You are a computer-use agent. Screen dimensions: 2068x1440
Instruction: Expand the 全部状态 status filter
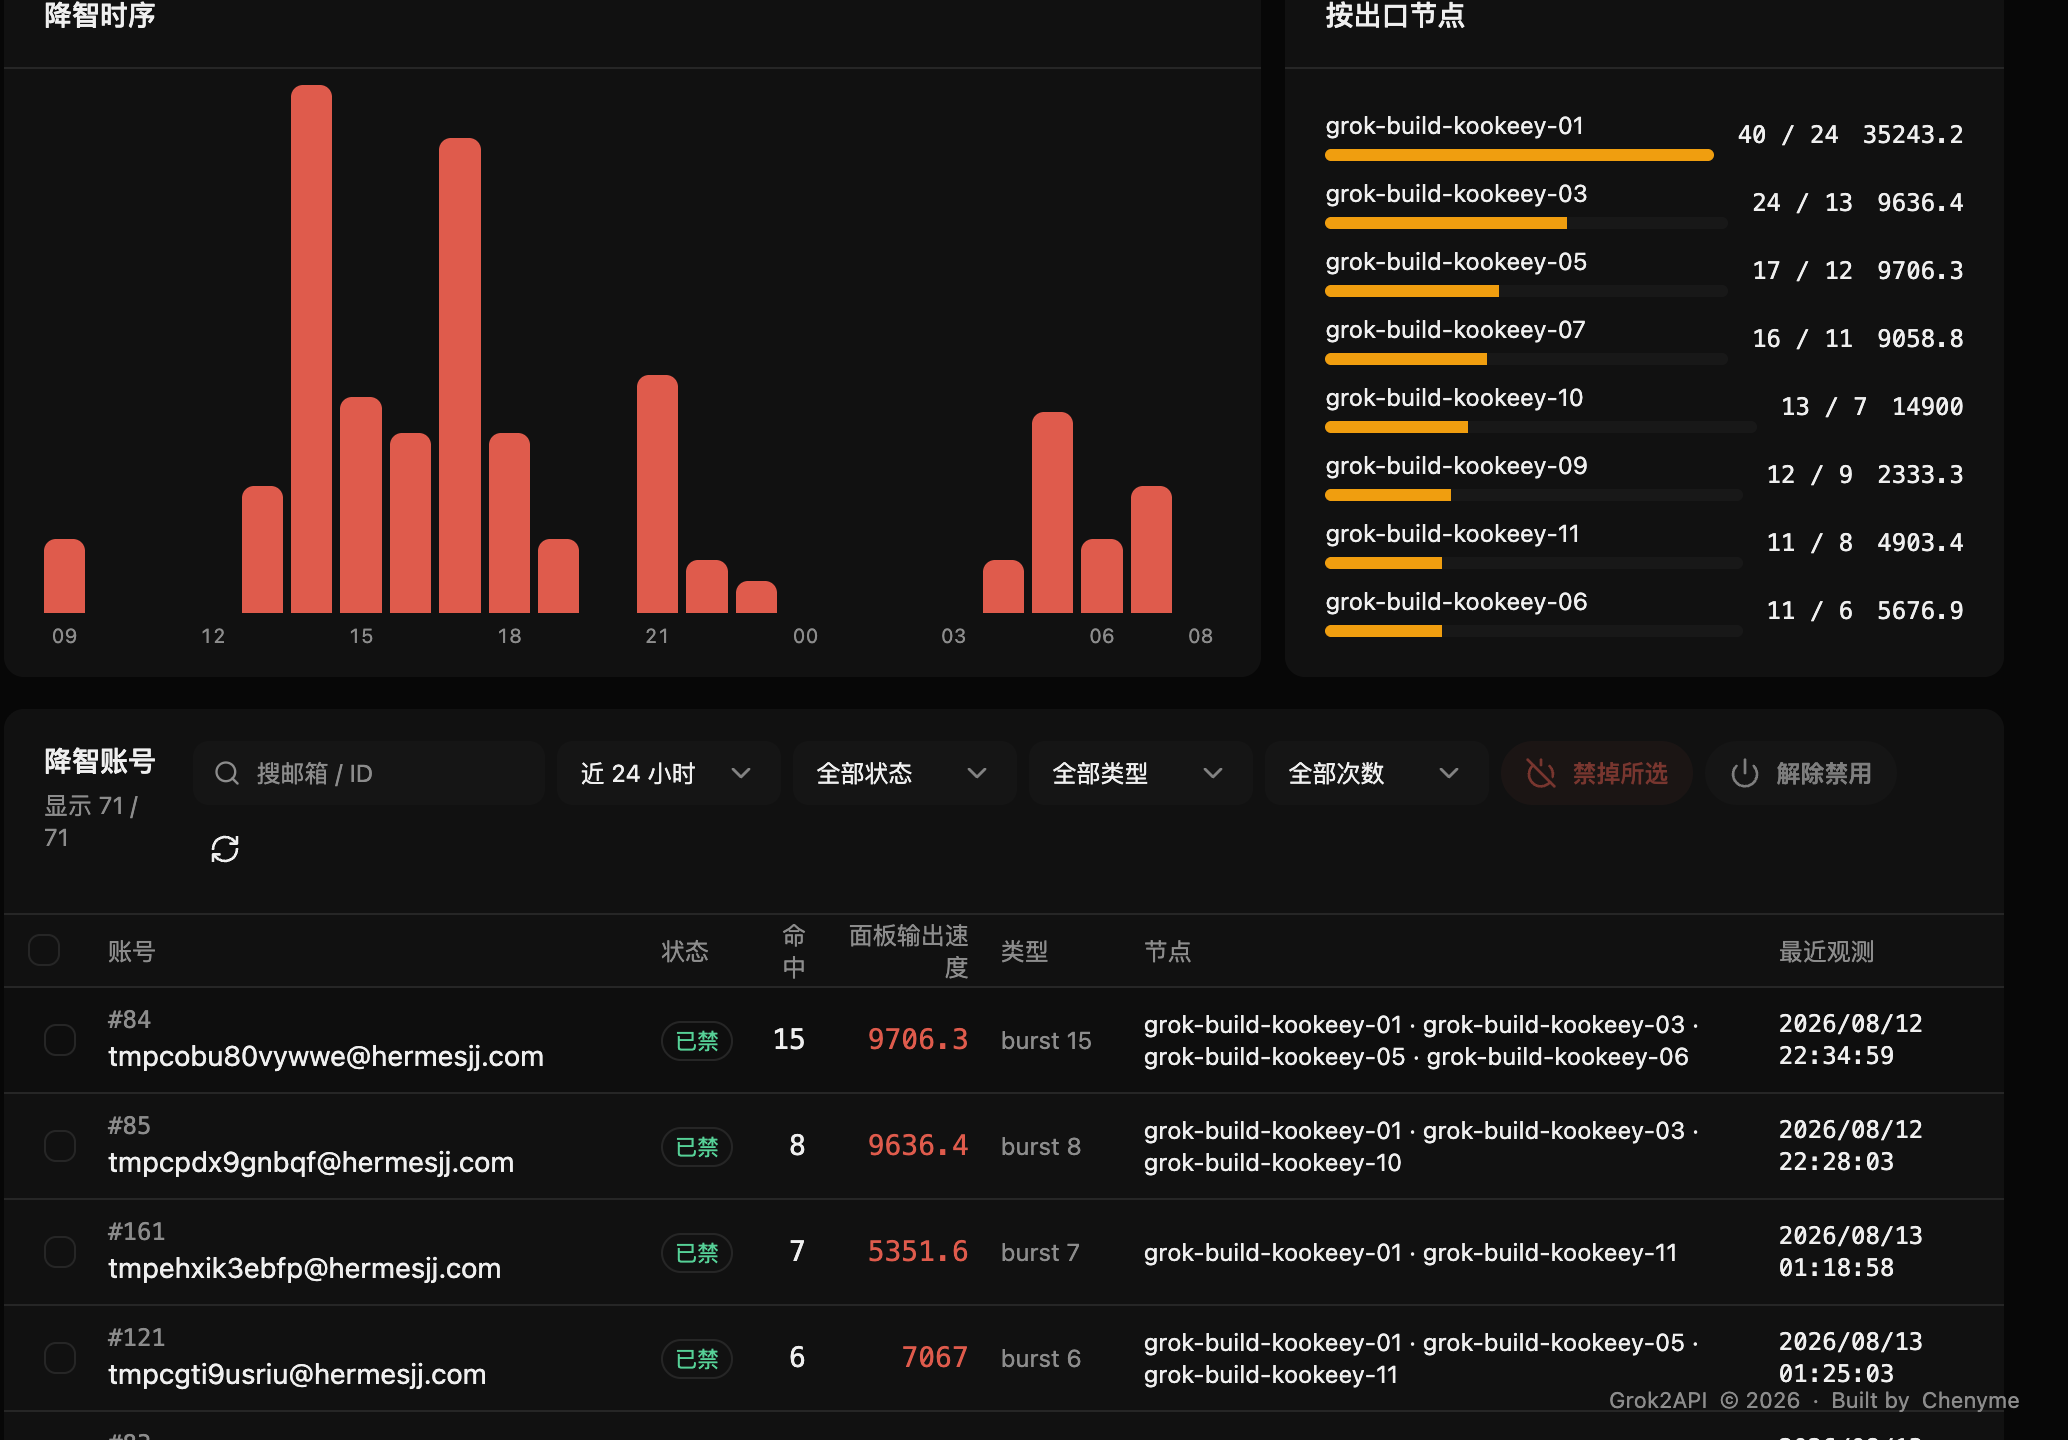(904, 773)
